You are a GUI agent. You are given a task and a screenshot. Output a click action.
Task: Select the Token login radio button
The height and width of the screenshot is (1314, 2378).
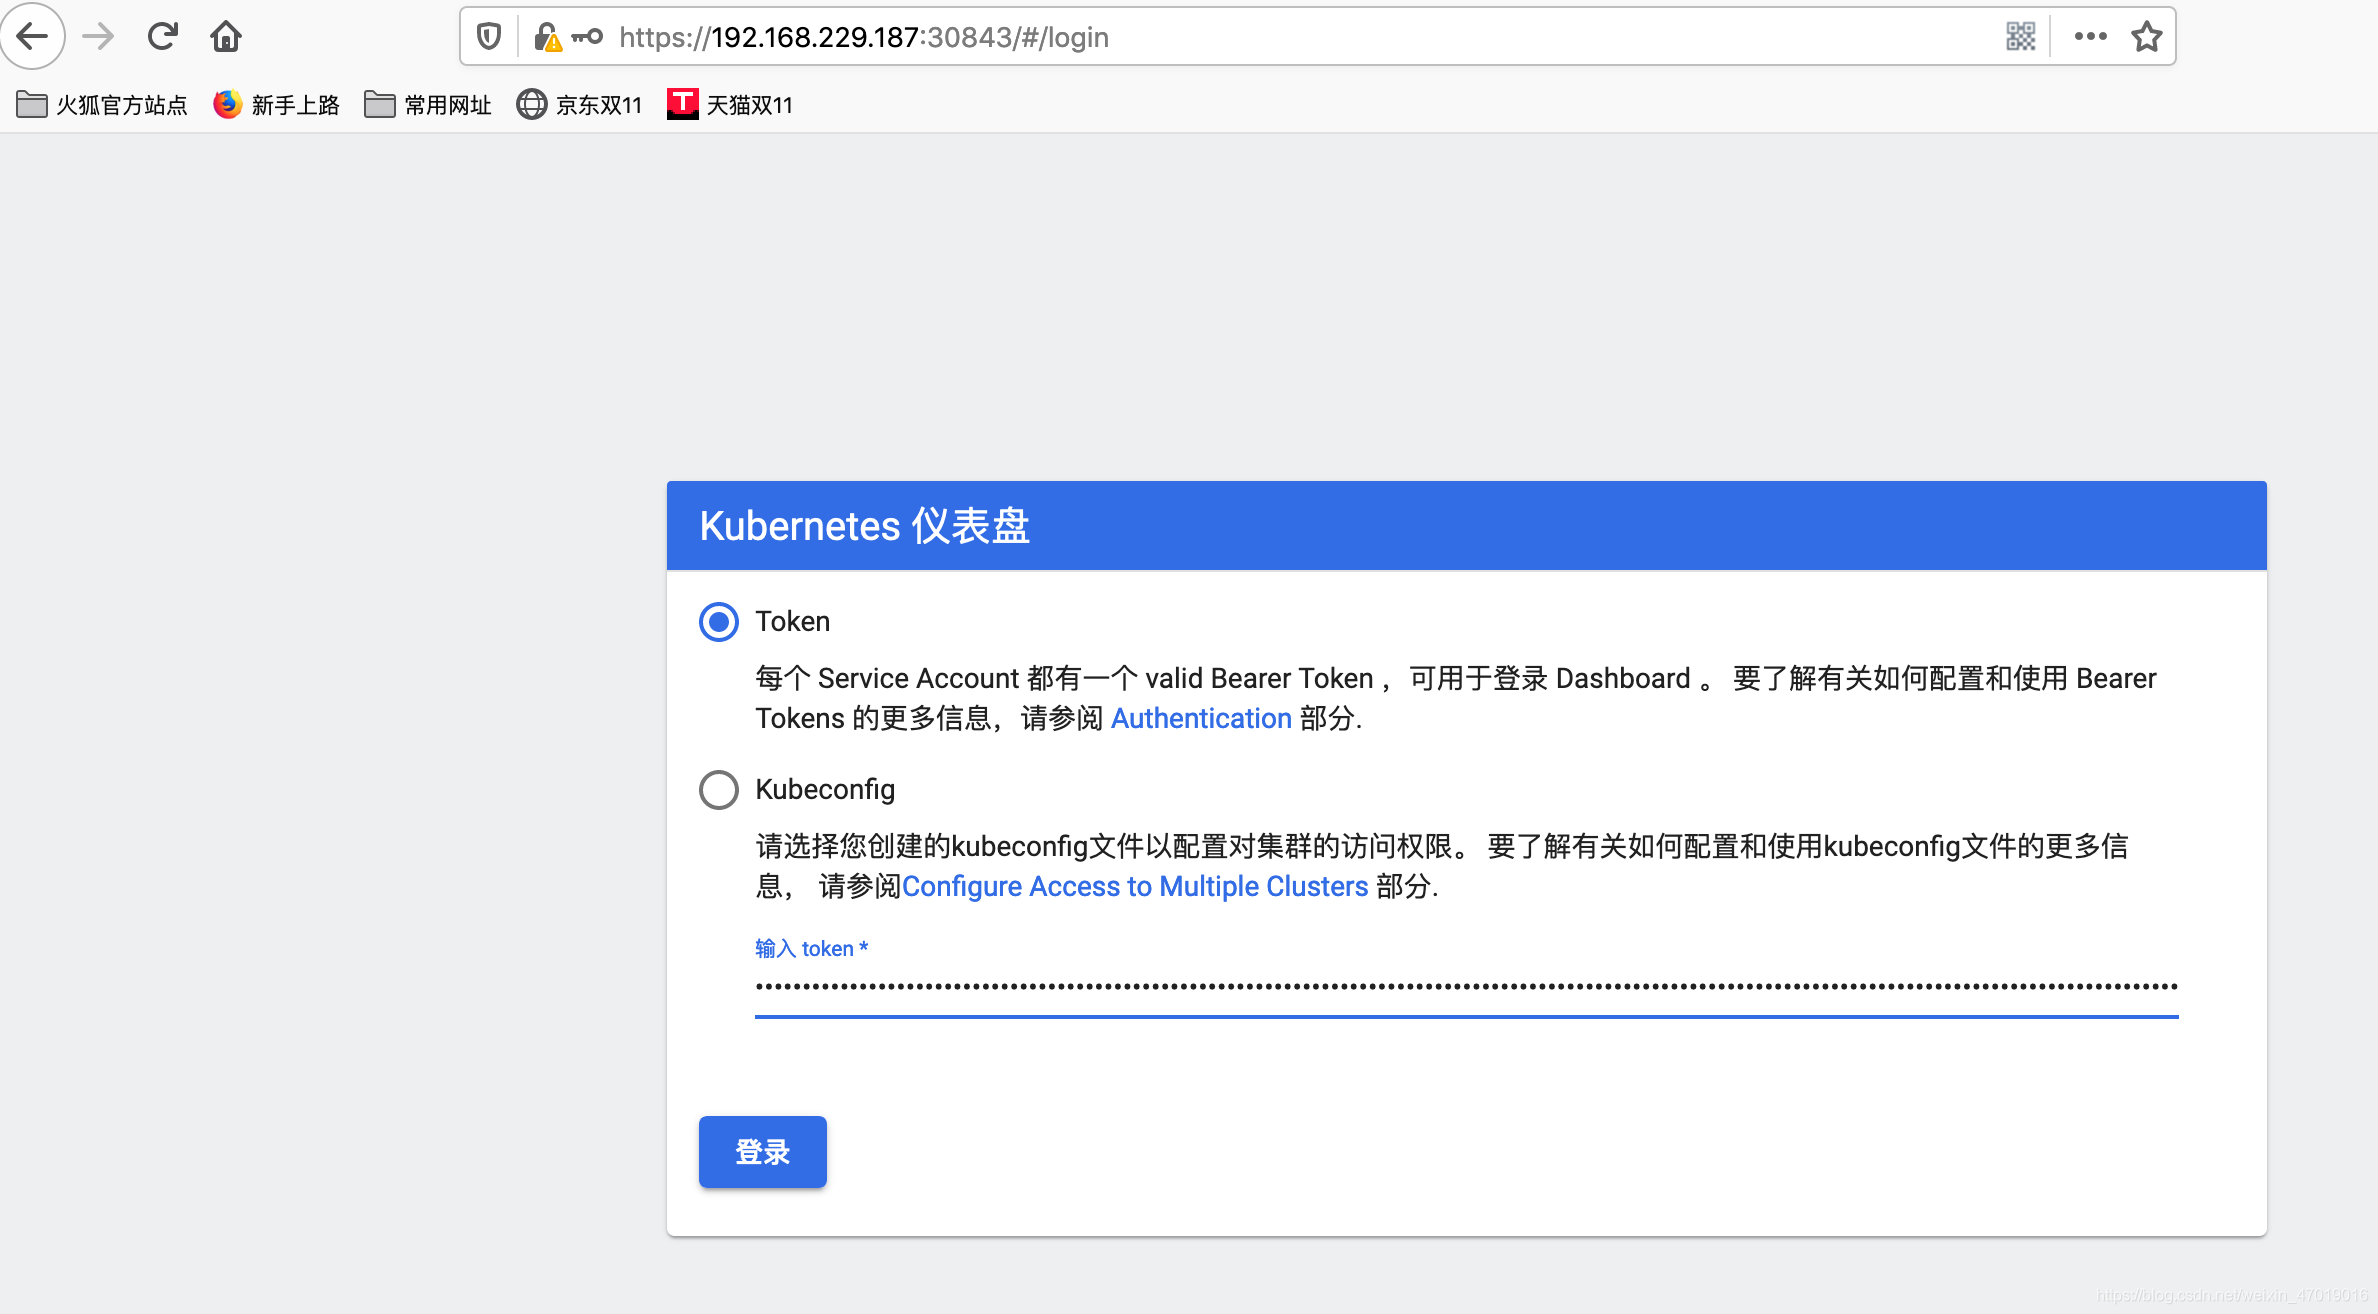coord(718,622)
